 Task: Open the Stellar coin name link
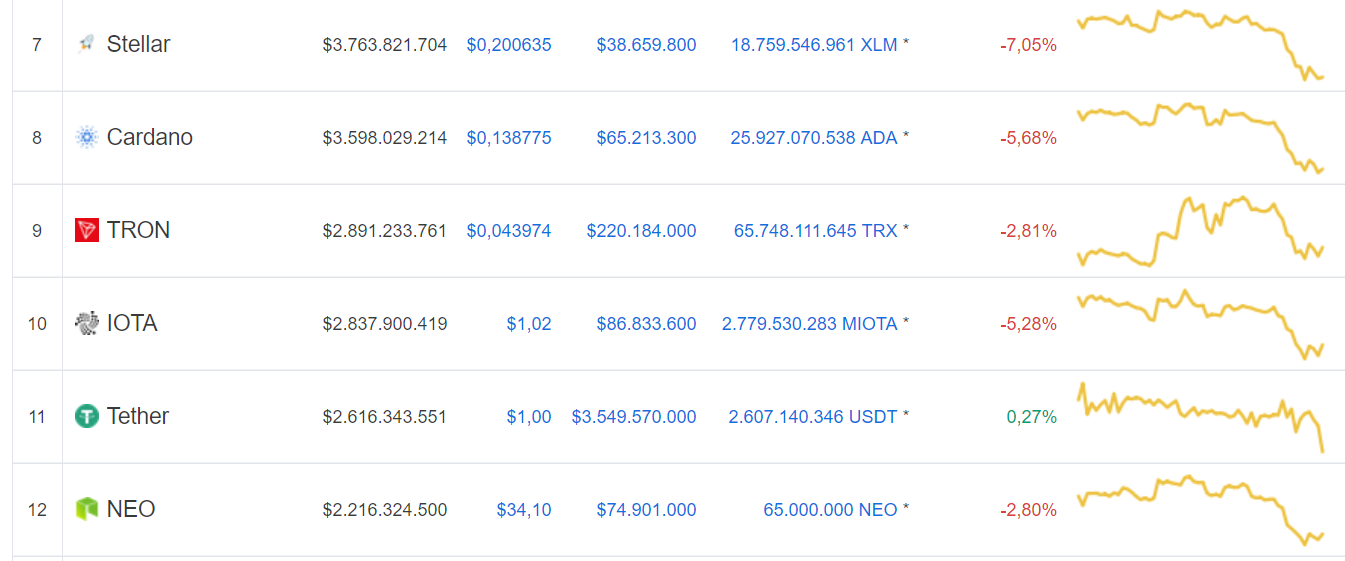138,44
